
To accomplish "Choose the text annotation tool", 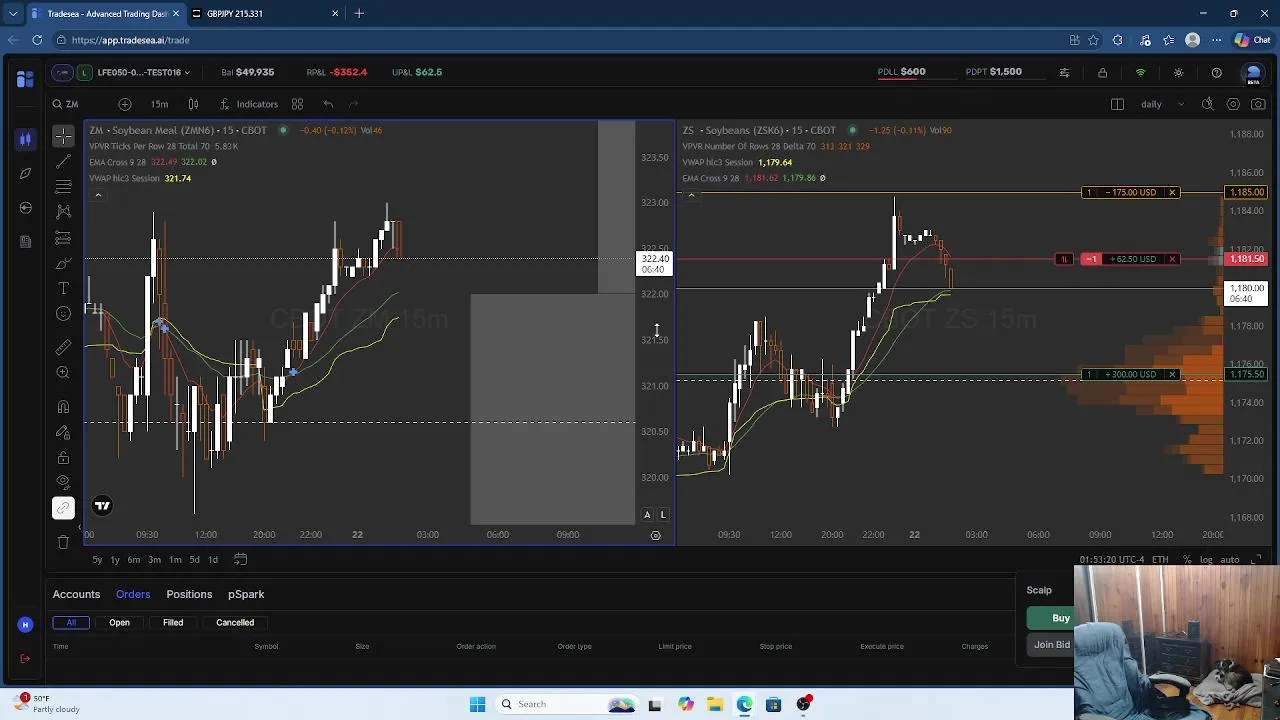I will 63,288.
